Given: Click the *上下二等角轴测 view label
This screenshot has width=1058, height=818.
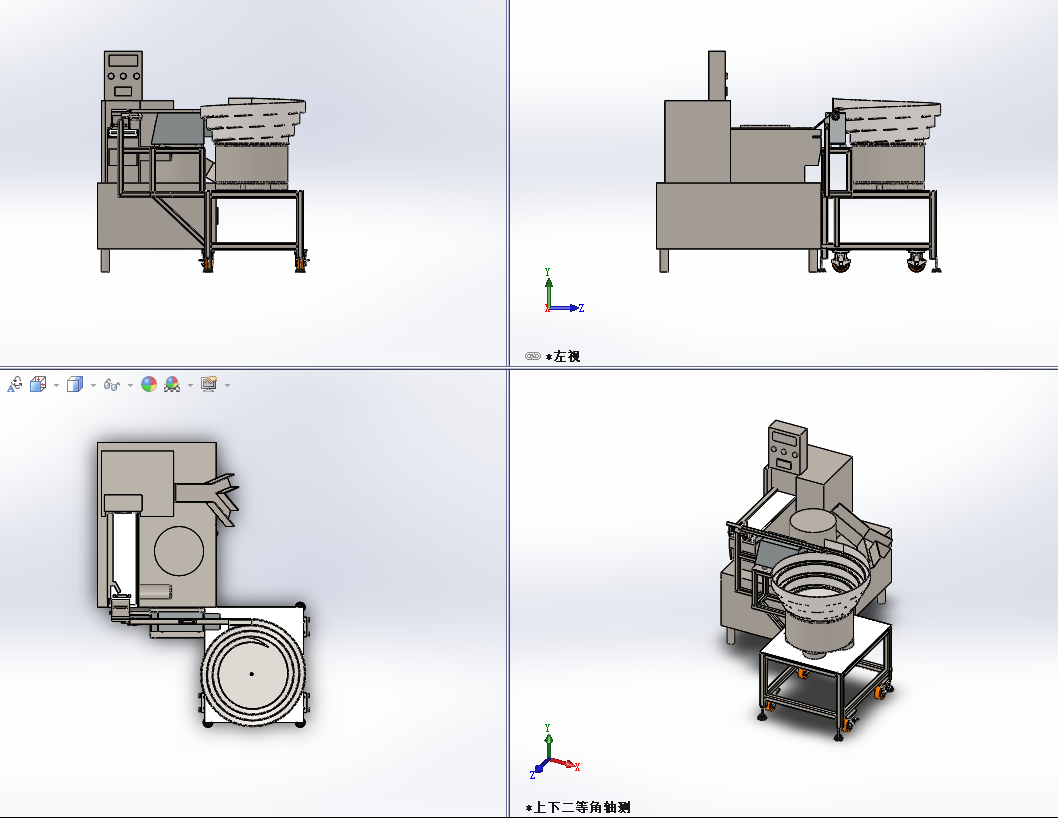Looking at the screenshot, I should pyautogui.click(x=578, y=807).
